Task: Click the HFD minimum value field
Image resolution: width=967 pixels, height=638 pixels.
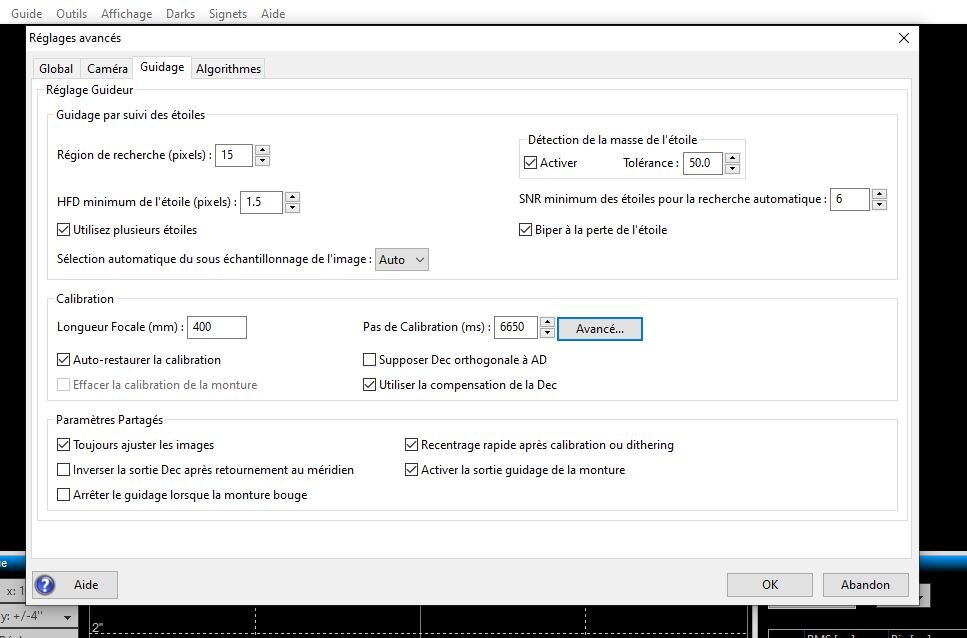Action: tap(261, 202)
